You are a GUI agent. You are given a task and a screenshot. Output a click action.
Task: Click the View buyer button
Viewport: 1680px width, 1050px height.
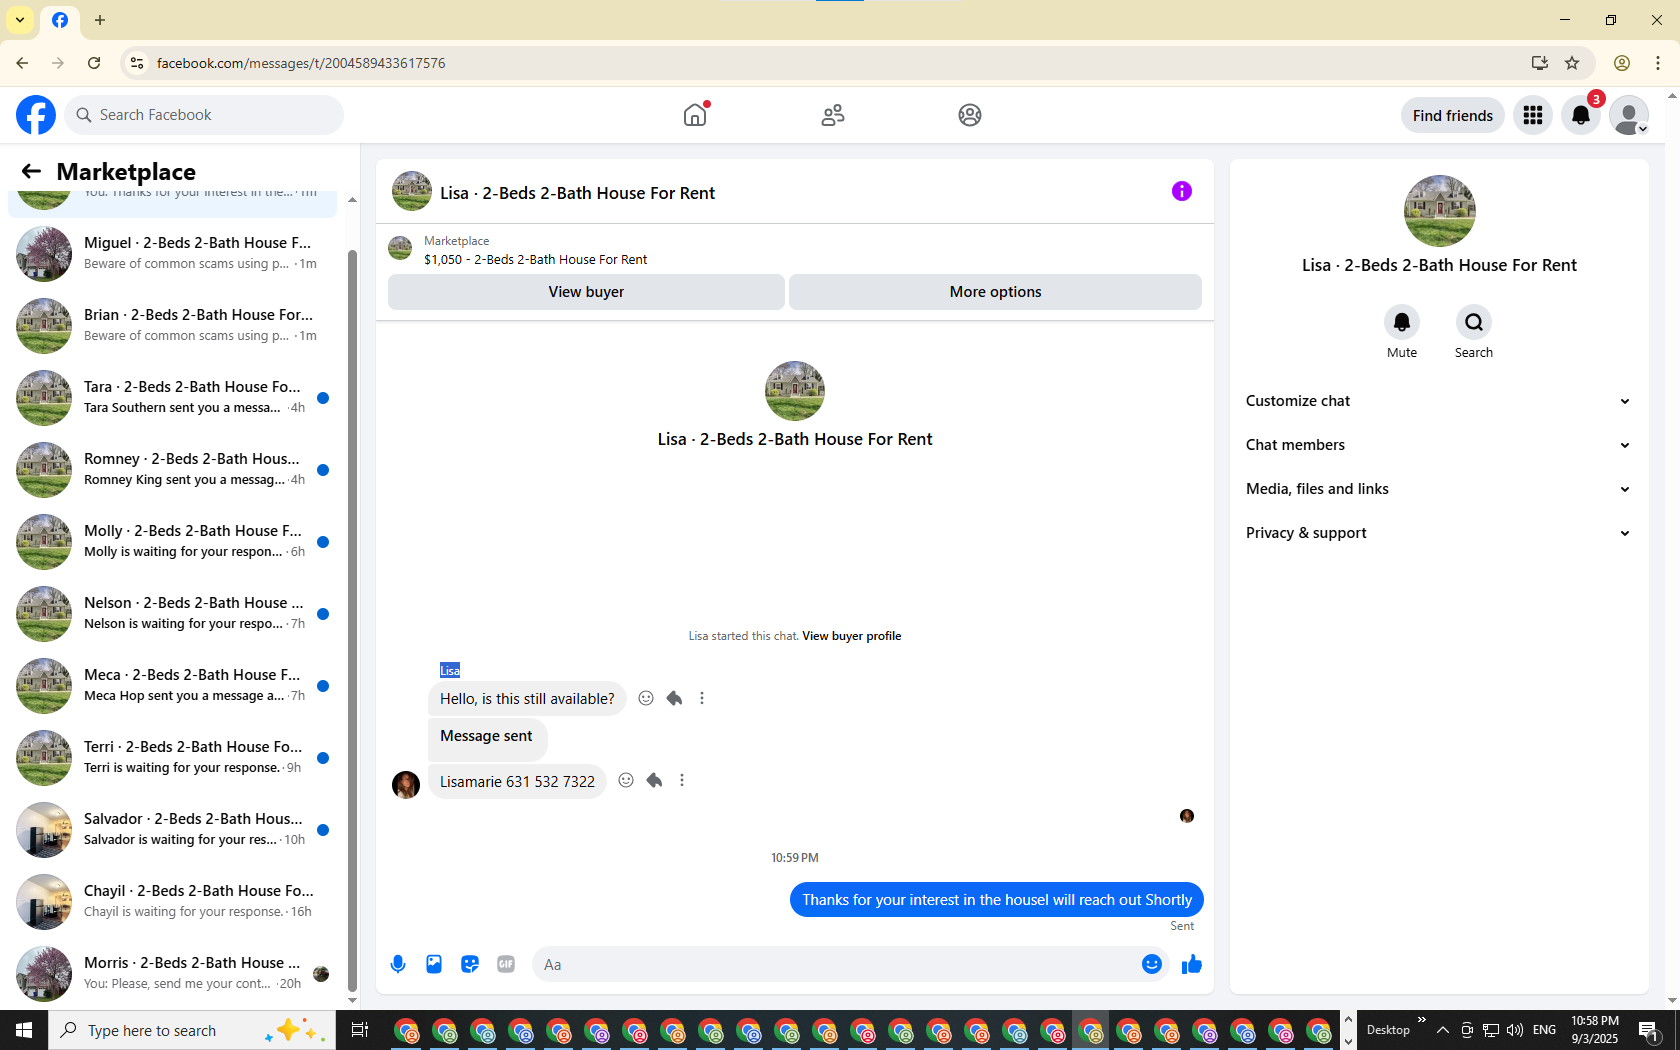pyautogui.click(x=586, y=292)
